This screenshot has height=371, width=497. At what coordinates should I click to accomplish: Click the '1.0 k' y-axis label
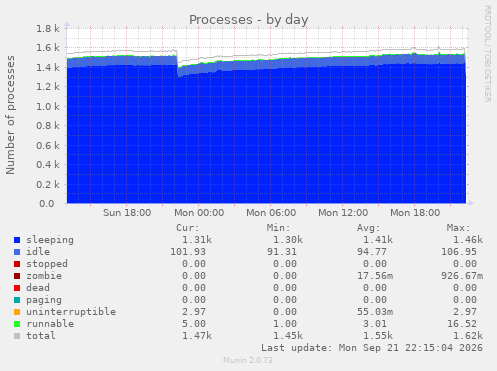coord(48,107)
